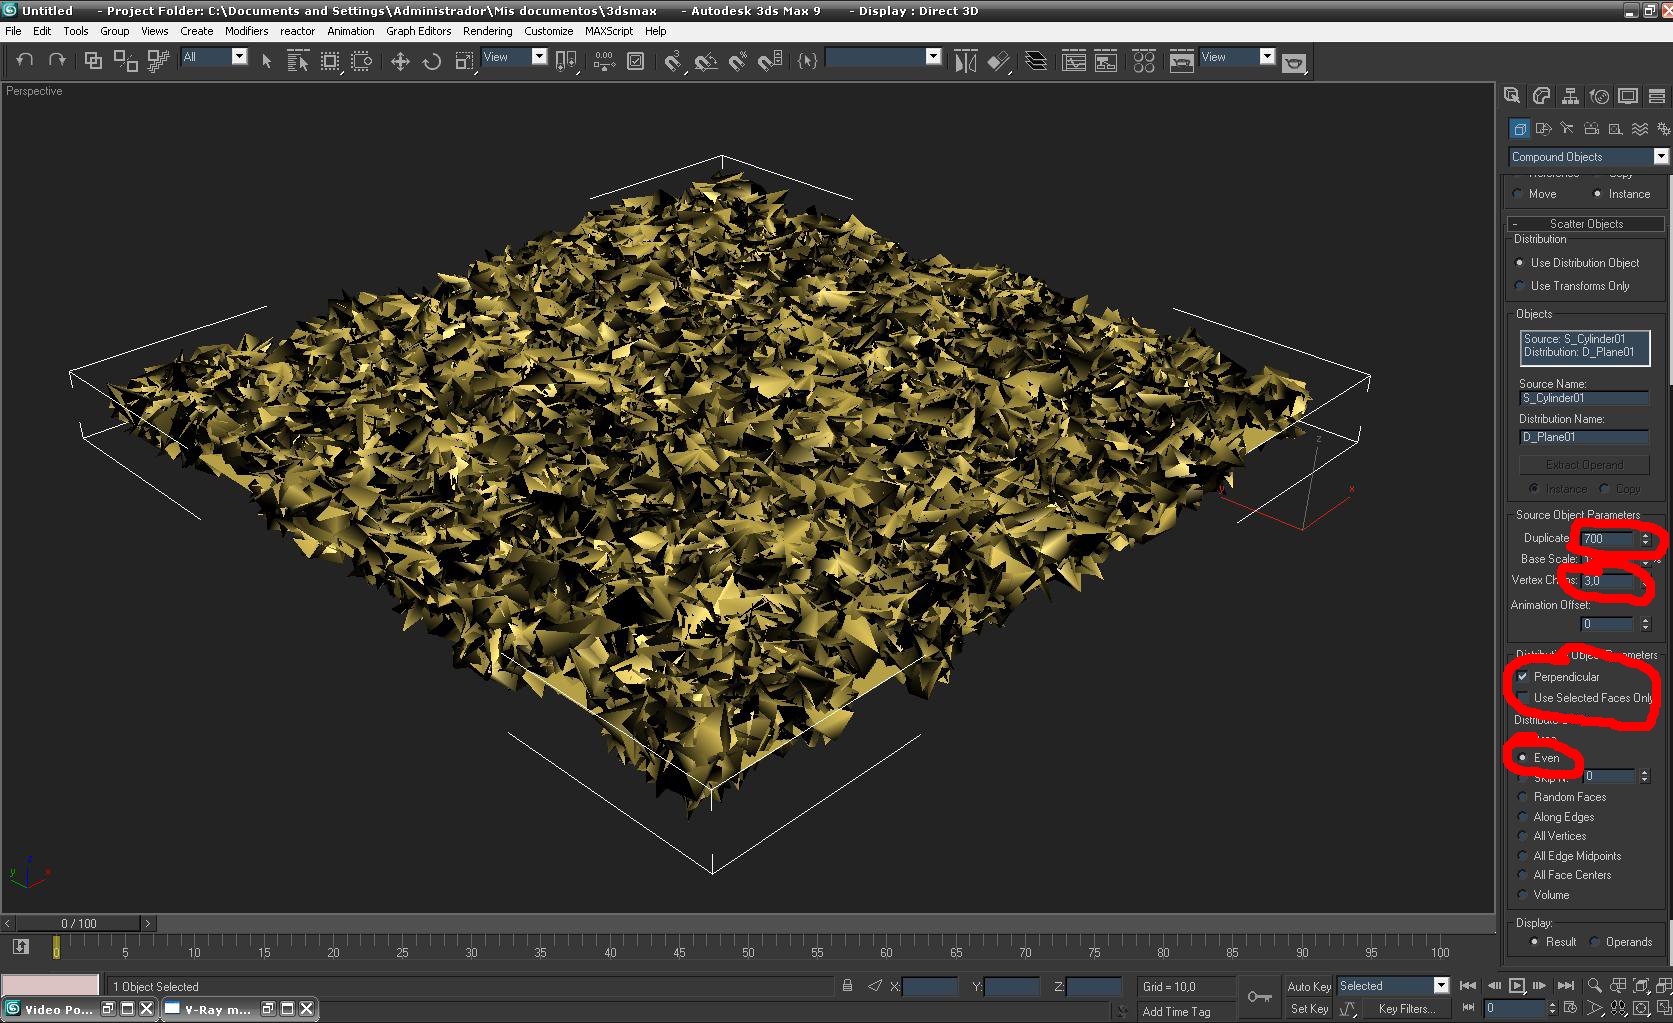Open the key filter Selected dropdown
Screen dimensions: 1673x1023
point(1393,986)
